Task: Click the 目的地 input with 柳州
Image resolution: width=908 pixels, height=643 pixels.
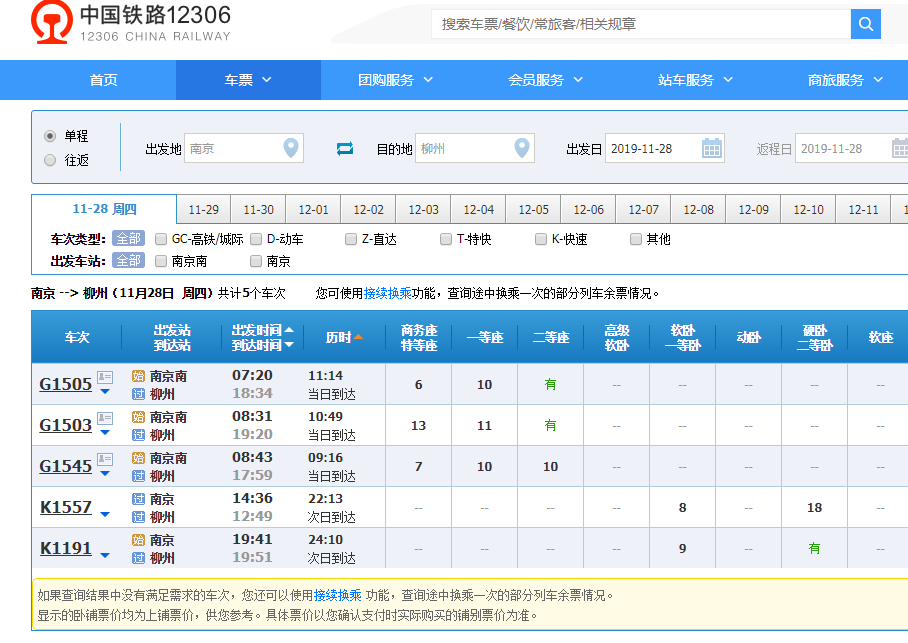Action: pyautogui.click(x=475, y=148)
